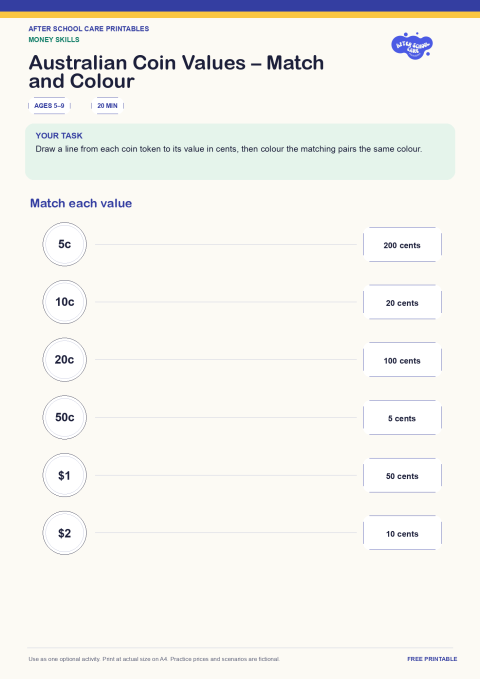Click the FREE PRINTABLE footer label
The height and width of the screenshot is (679, 480).
[432, 659]
